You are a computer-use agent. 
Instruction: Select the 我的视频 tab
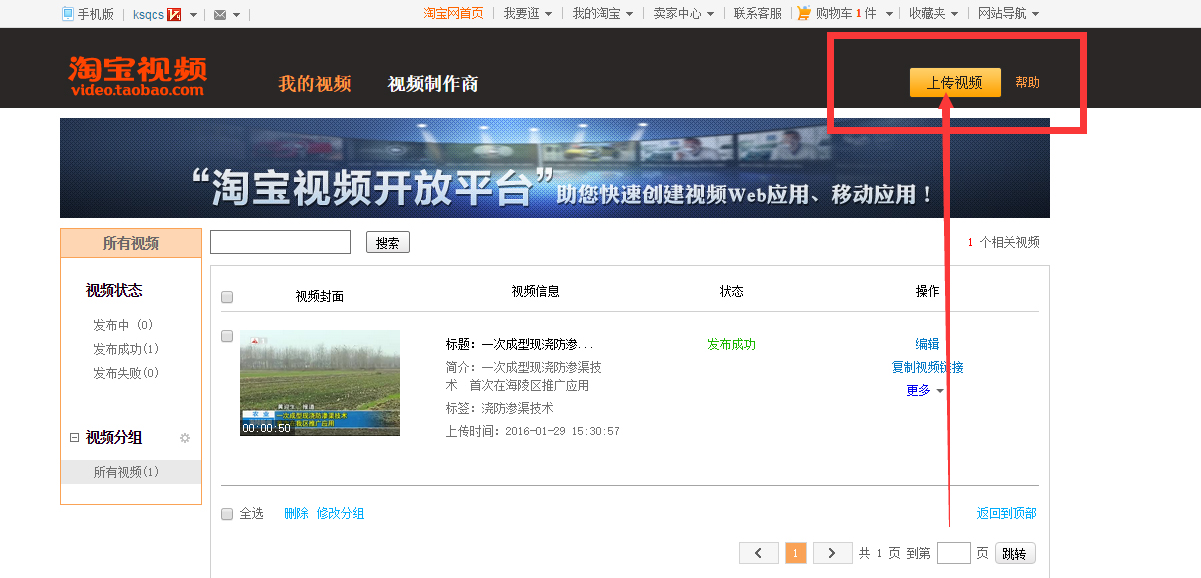point(315,84)
